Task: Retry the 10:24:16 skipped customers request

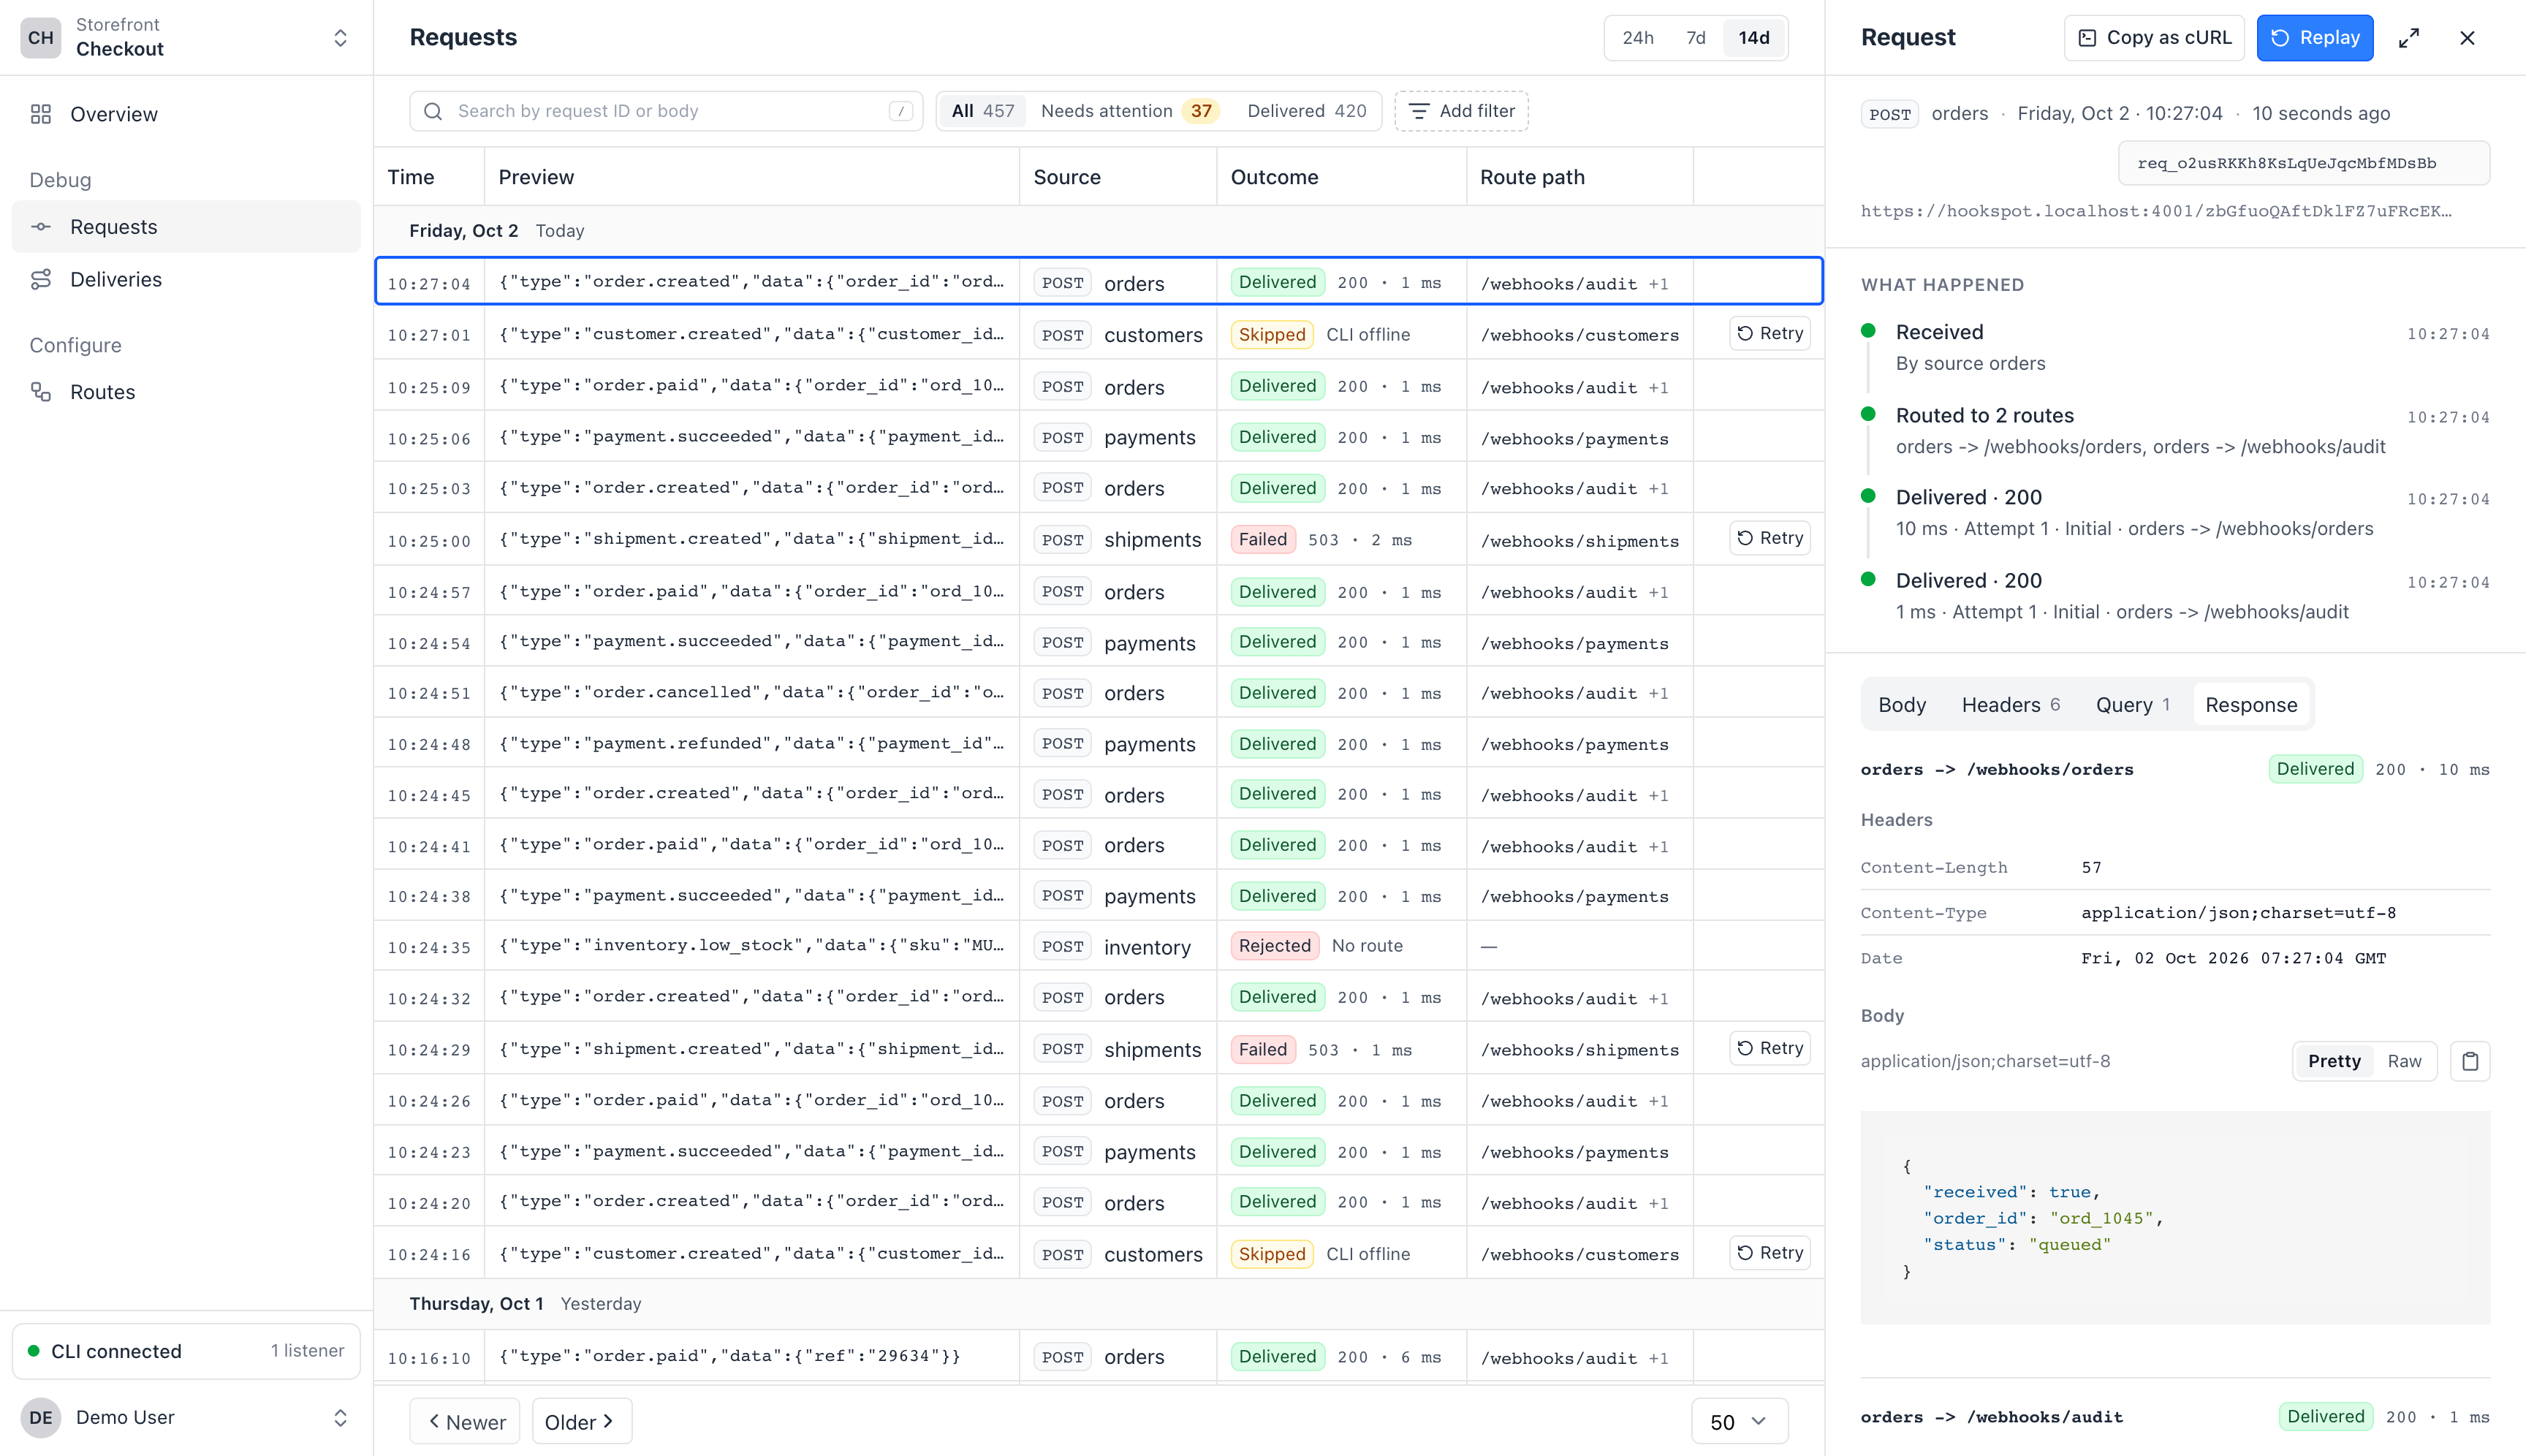Action: 1769,1253
